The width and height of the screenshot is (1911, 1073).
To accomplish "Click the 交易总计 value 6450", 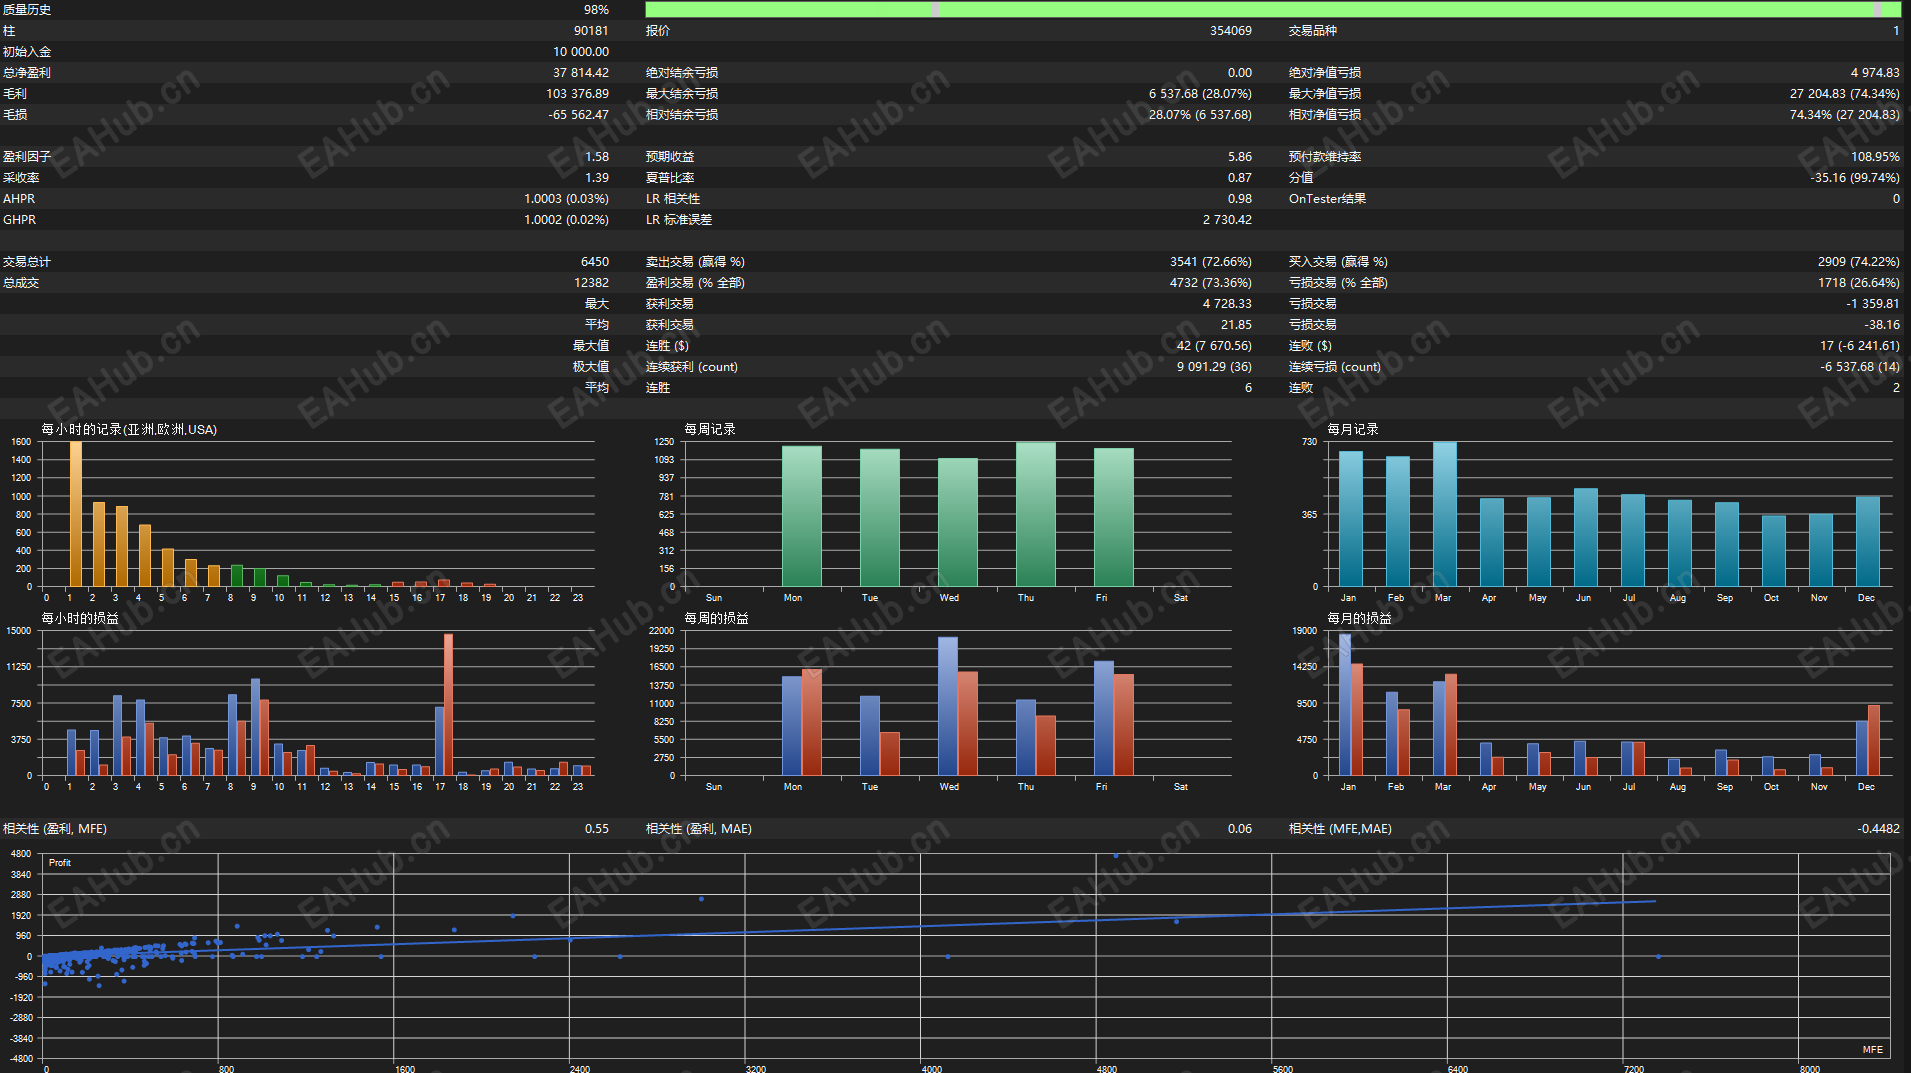I will coord(595,262).
